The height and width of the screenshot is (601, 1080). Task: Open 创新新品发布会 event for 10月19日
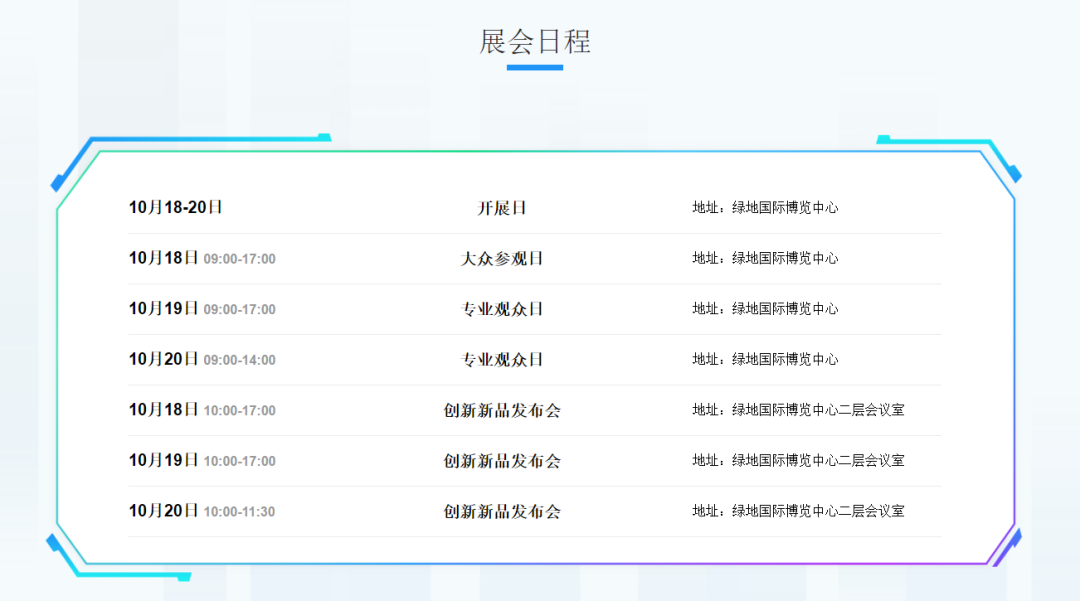pyautogui.click(x=502, y=460)
